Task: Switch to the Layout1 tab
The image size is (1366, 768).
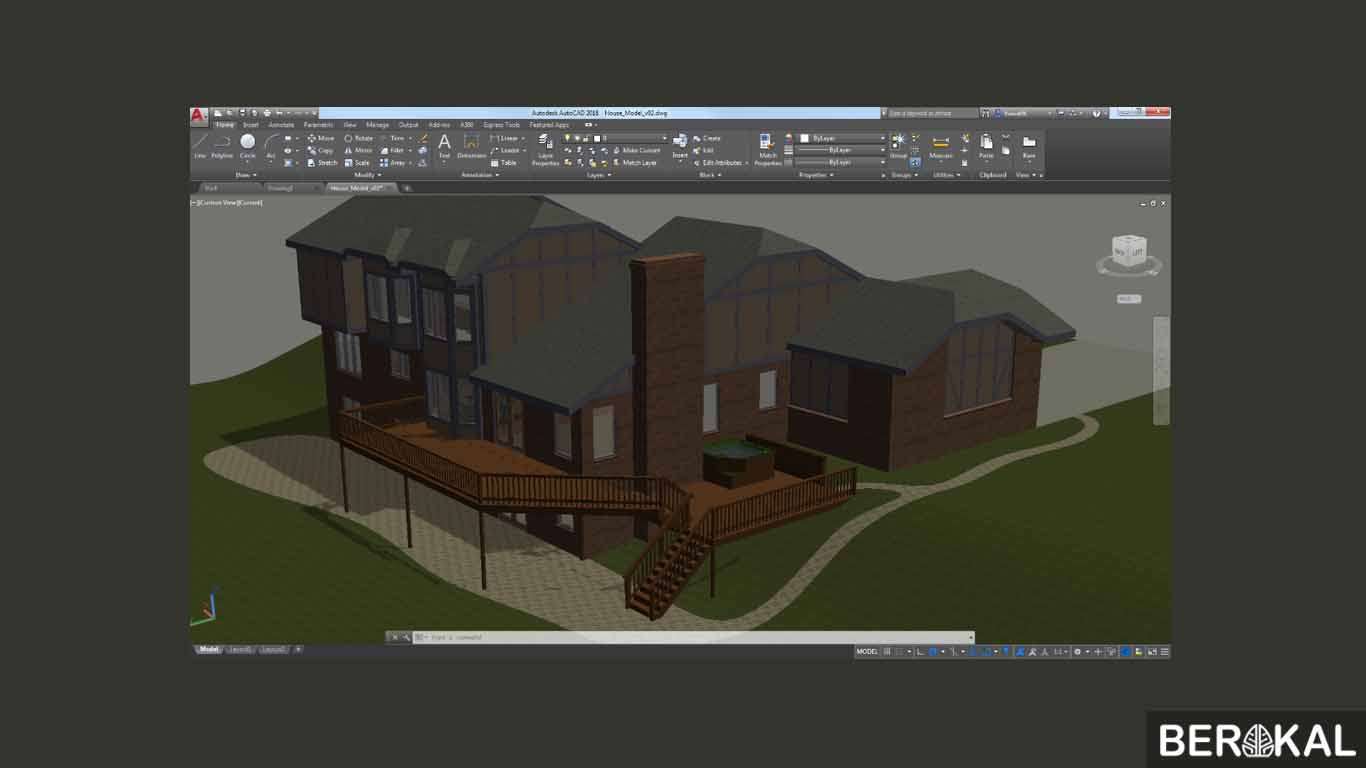Action: tap(240, 649)
